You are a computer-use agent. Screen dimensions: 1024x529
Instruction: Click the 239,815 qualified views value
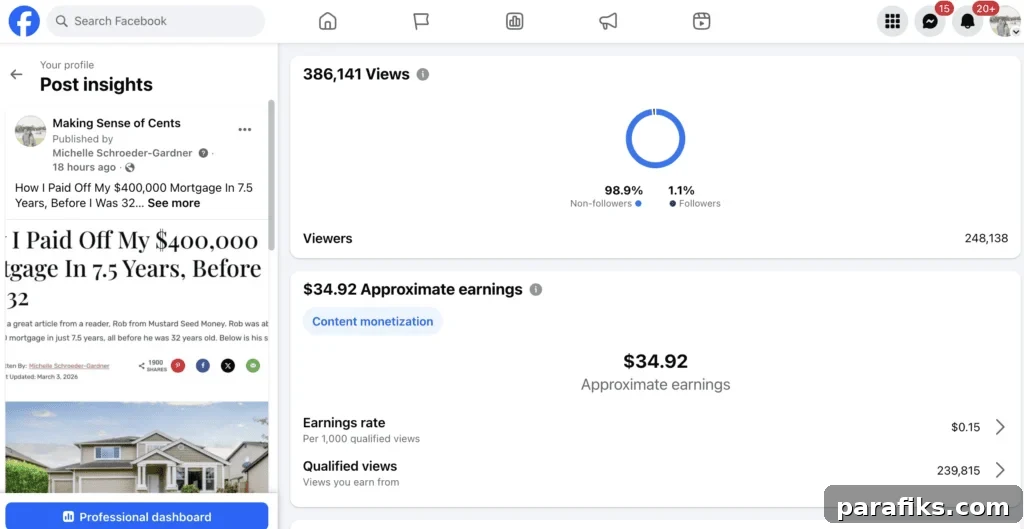tap(958, 470)
